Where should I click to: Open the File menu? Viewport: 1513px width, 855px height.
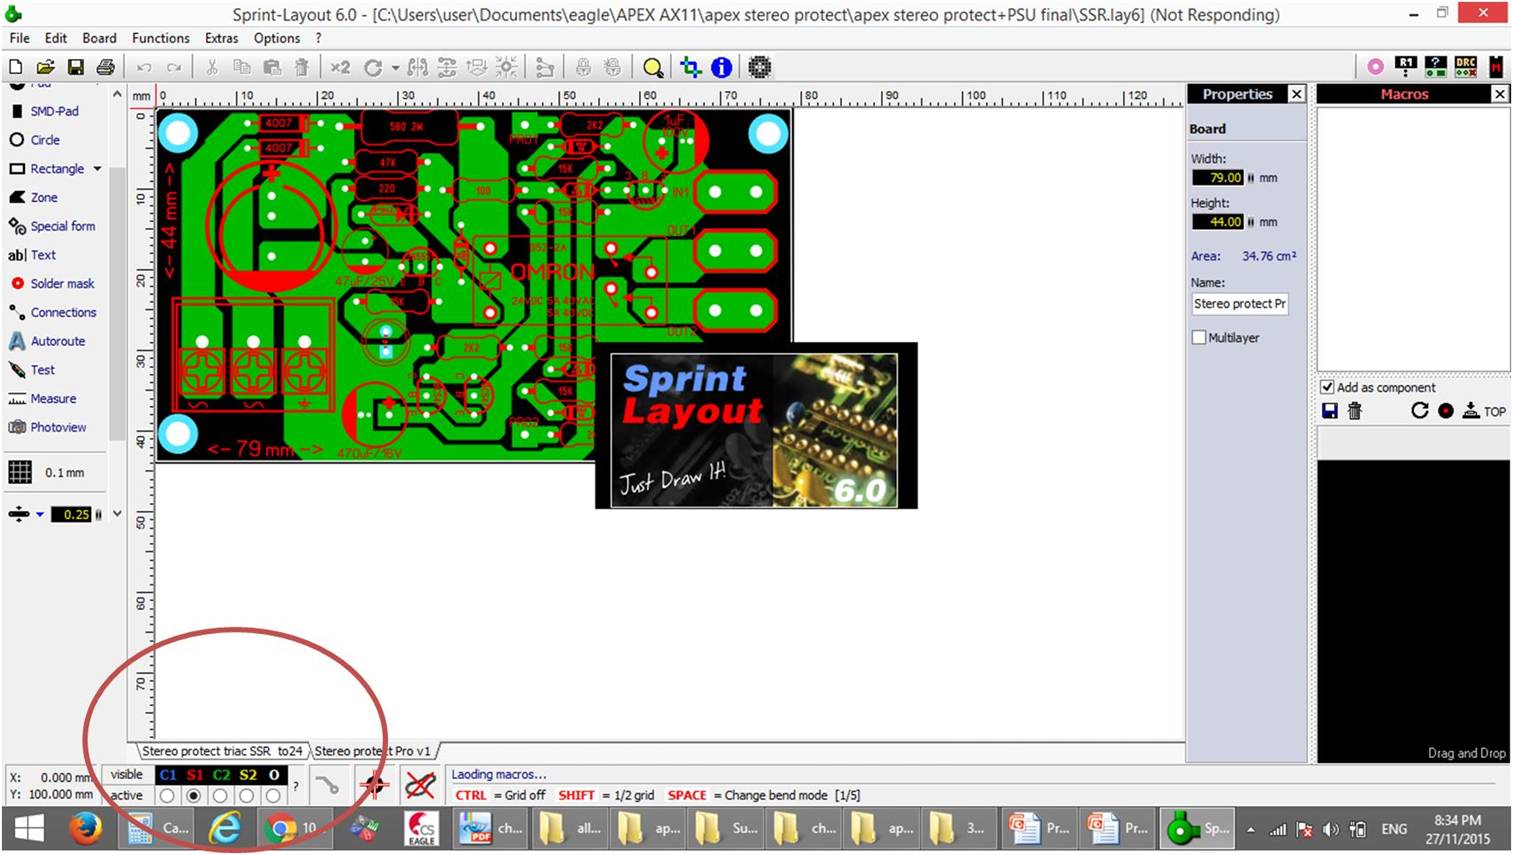[19, 38]
